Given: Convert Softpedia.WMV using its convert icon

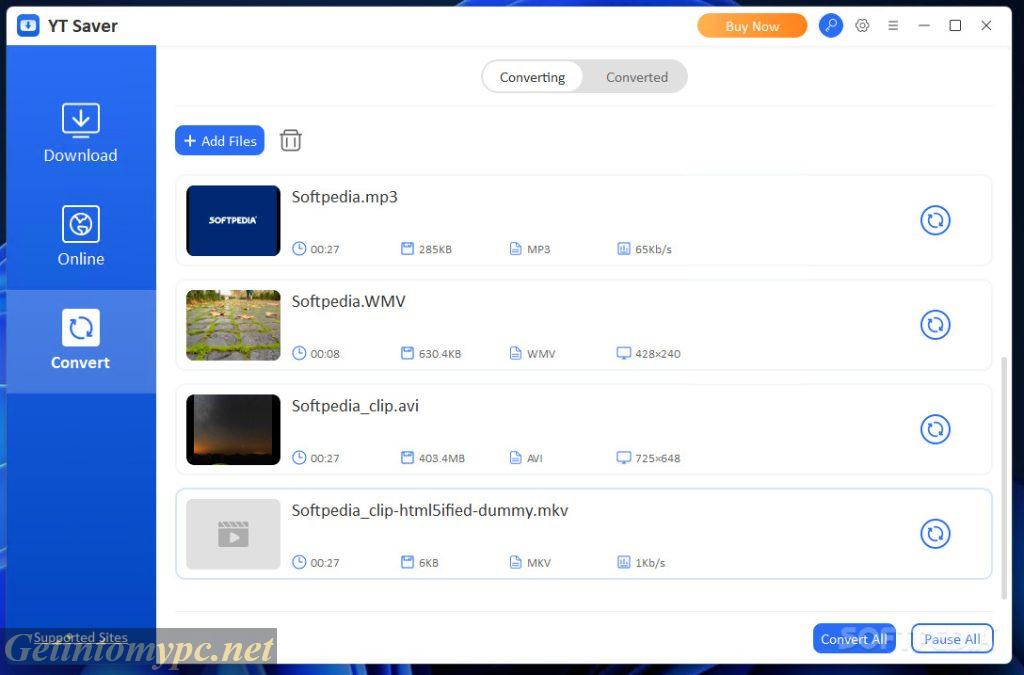Looking at the screenshot, I should (x=935, y=325).
